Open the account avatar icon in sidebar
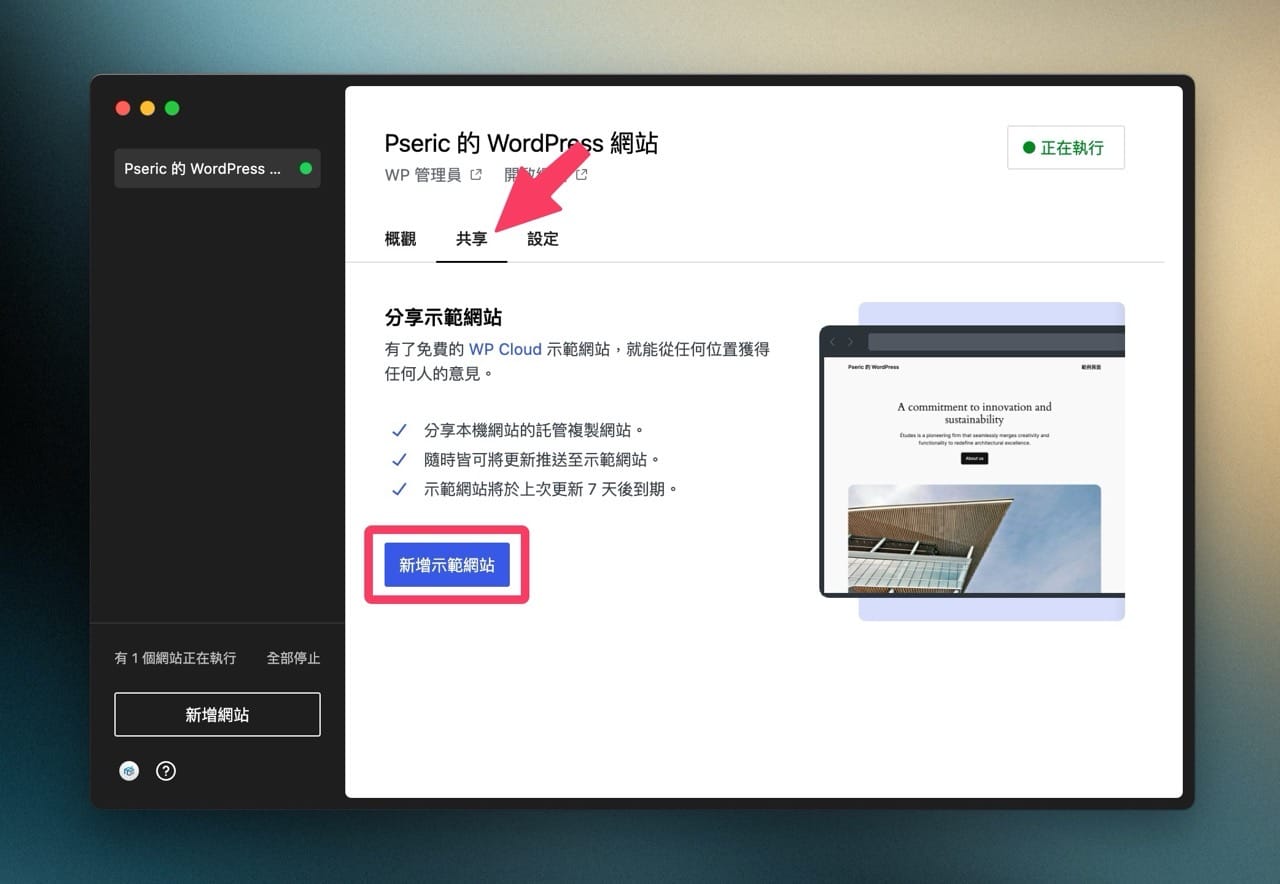The height and width of the screenshot is (884, 1280). point(129,771)
